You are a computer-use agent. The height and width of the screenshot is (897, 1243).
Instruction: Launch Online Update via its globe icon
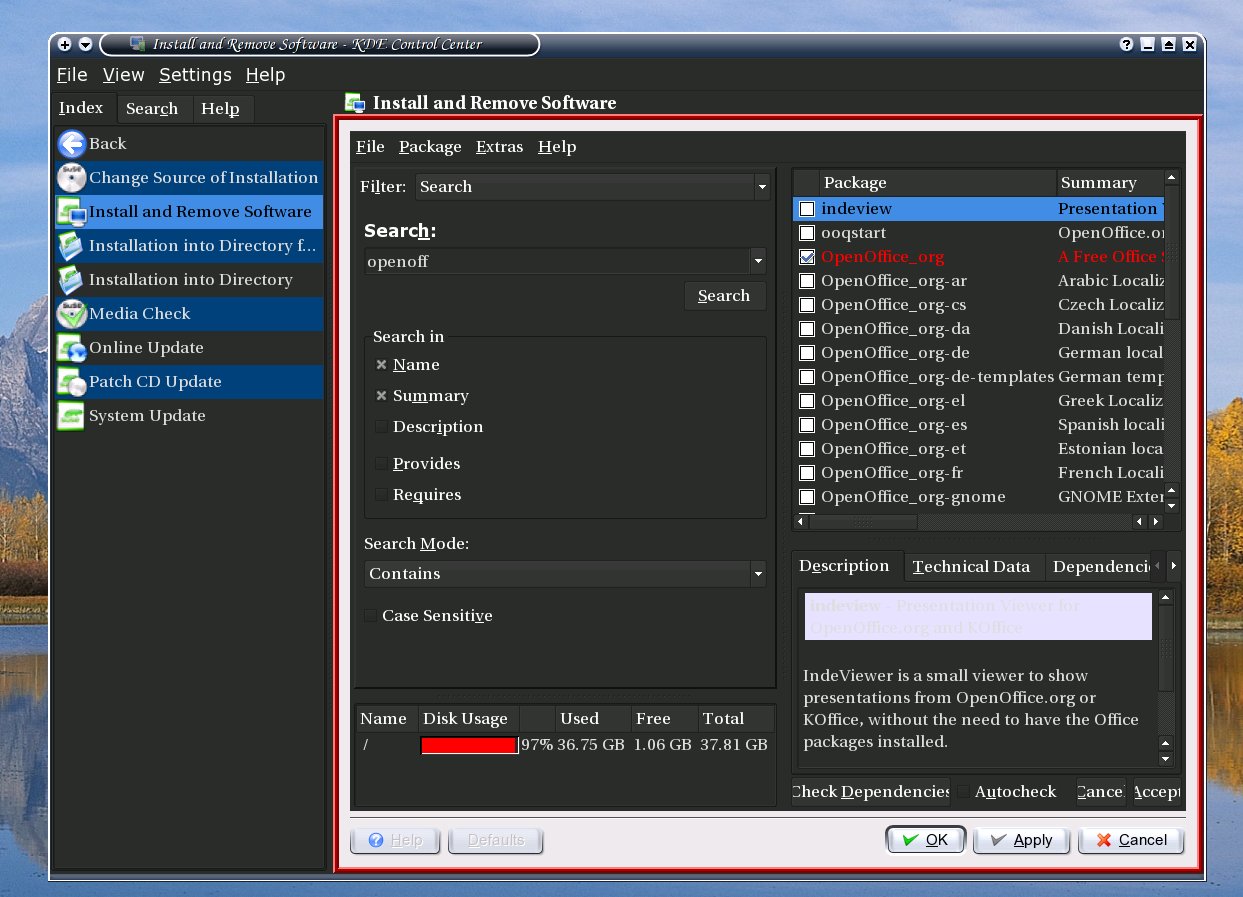[71, 348]
